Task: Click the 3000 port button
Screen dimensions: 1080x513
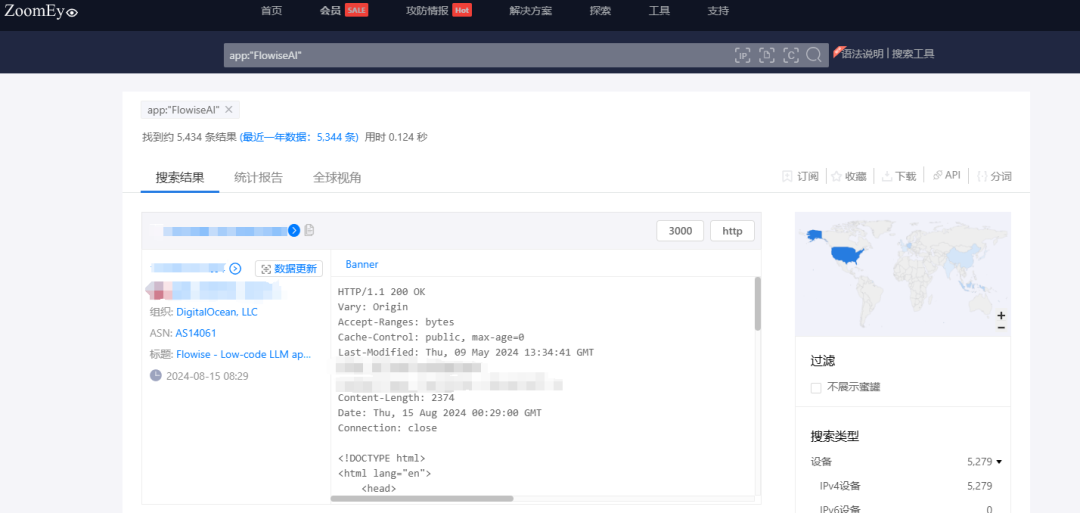Action: 681,231
